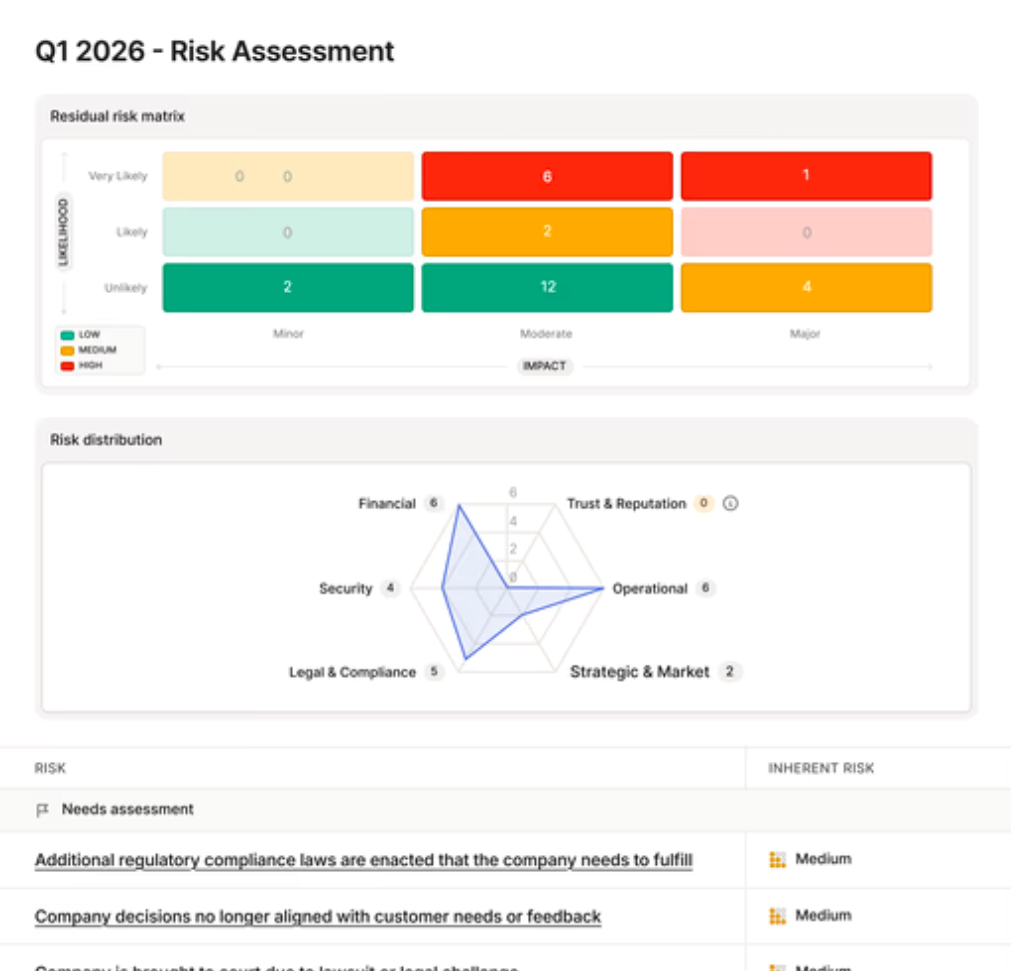Click the Medium risk icon on the lawsuit risk row

(x=778, y=967)
